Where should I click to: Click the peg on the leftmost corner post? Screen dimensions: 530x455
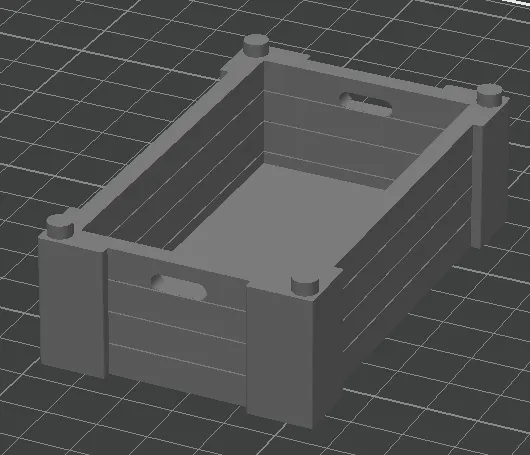click(x=60, y=225)
